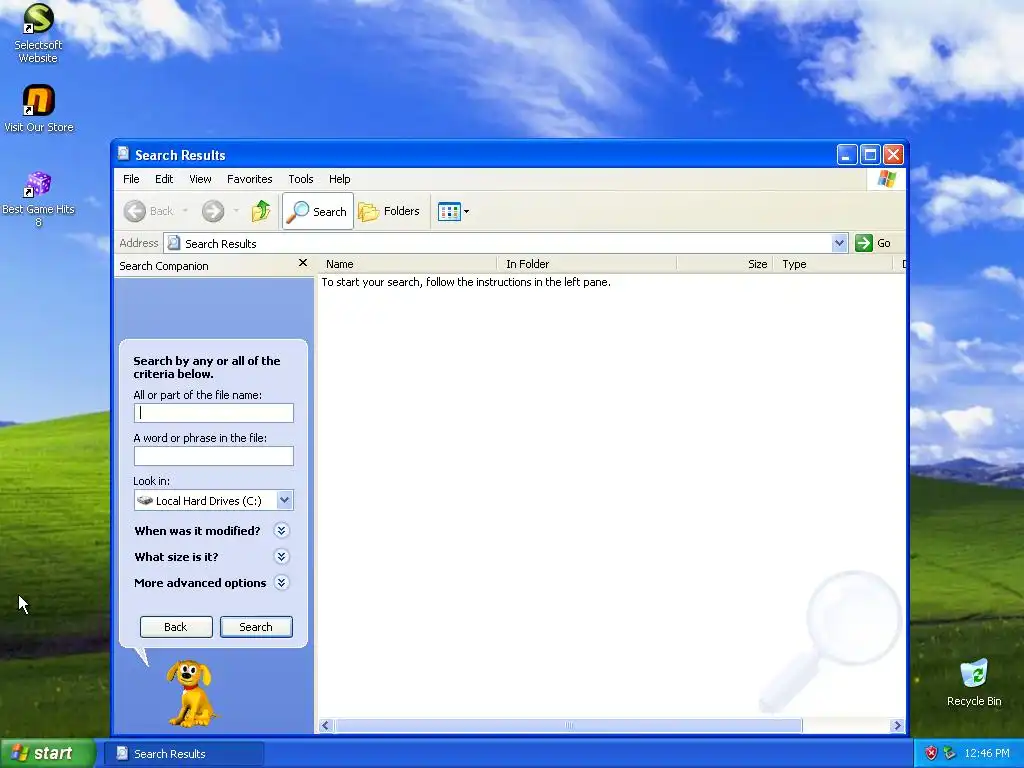Click Search Results taskbar button
Screen dimensions: 1024x768
point(184,754)
